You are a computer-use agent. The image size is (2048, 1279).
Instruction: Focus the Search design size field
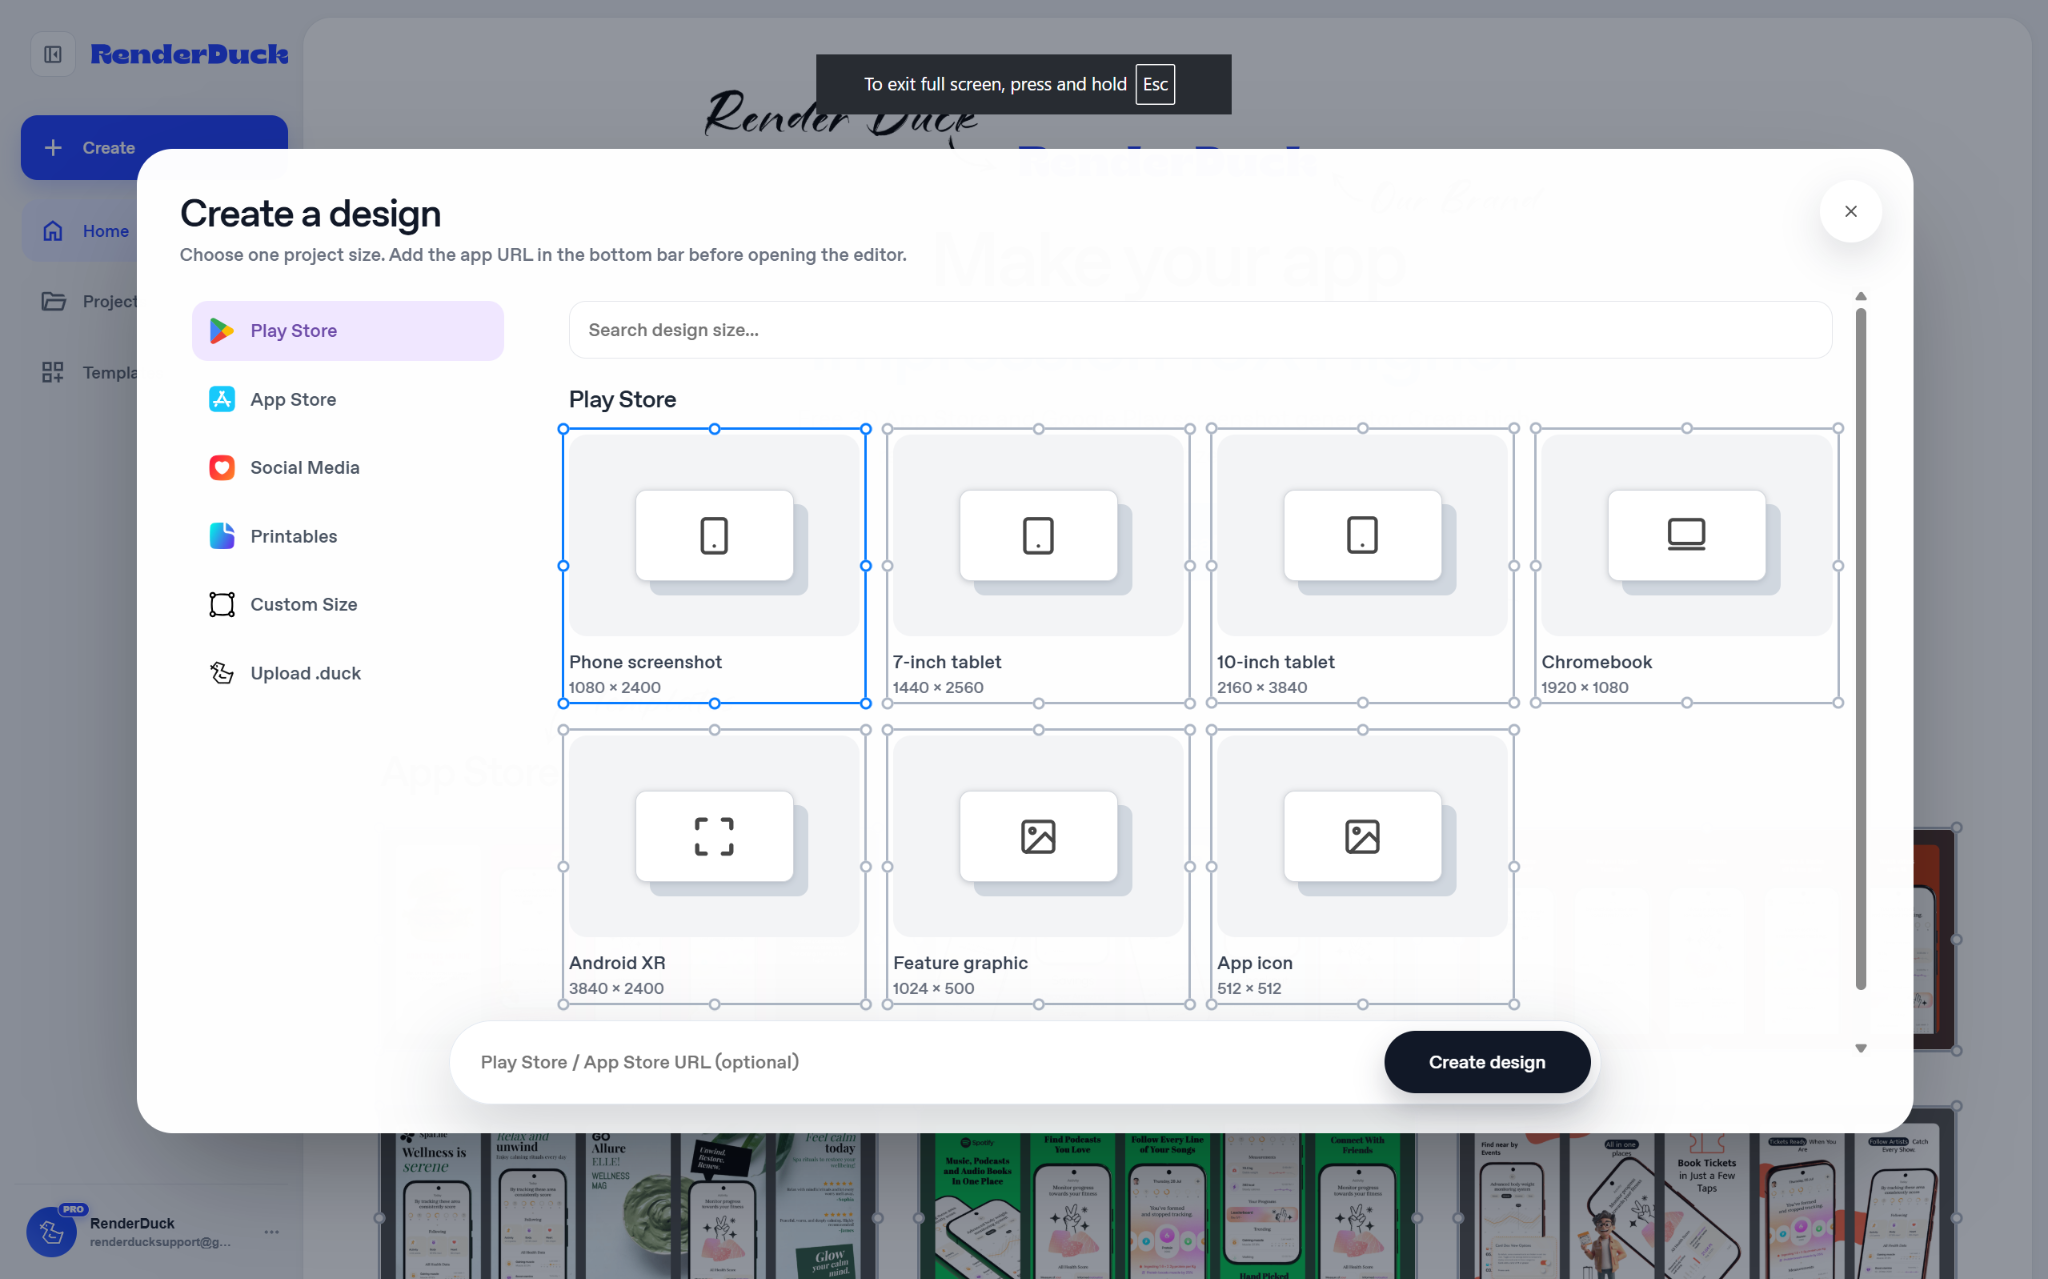1200,330
